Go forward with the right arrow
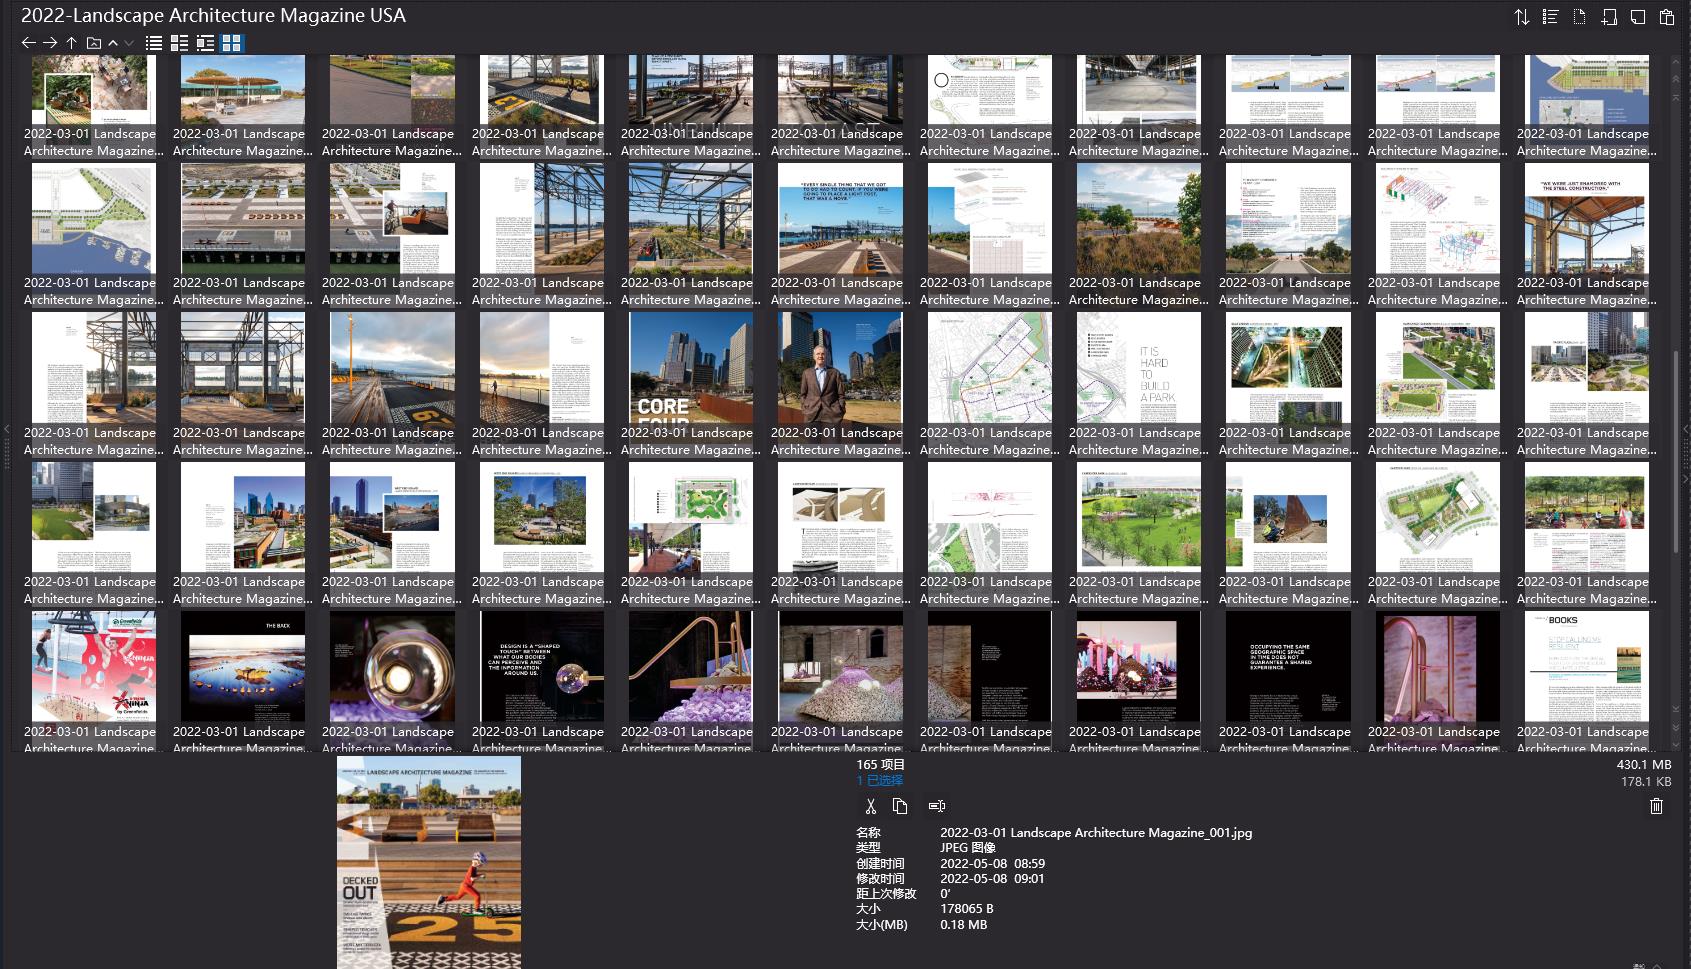Image resolution: width=1691 pixels, height=969 pixels. click(x=50, y=43)
